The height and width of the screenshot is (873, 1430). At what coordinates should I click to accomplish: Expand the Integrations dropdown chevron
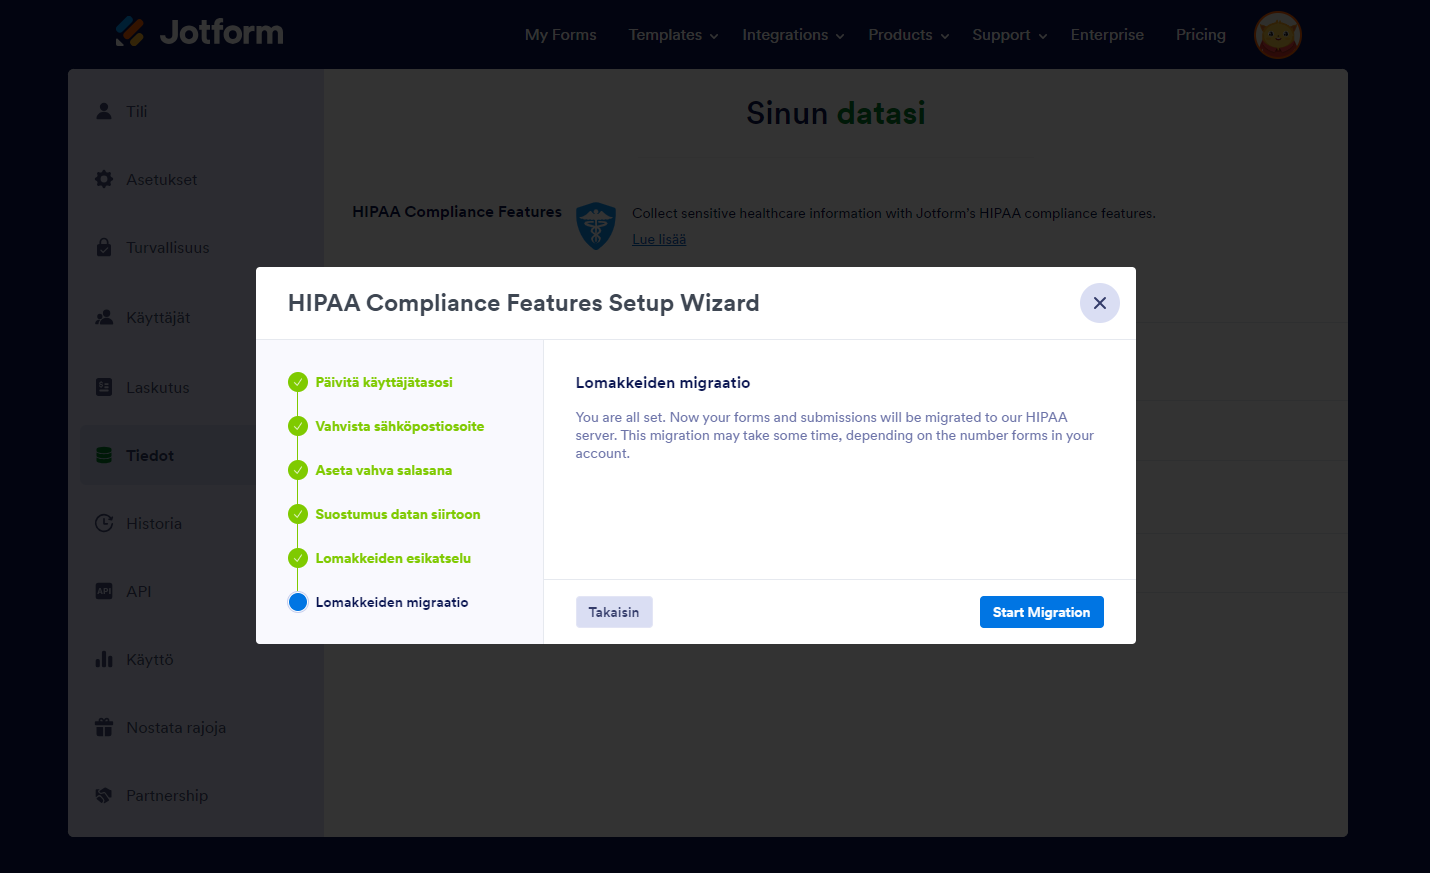click(x=840, y=36)
